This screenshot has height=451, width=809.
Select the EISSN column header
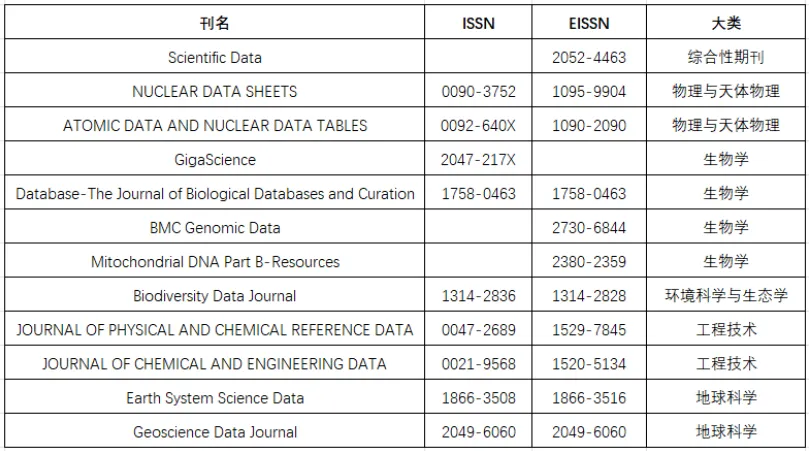pyautogui.click(x=589, y=22)
